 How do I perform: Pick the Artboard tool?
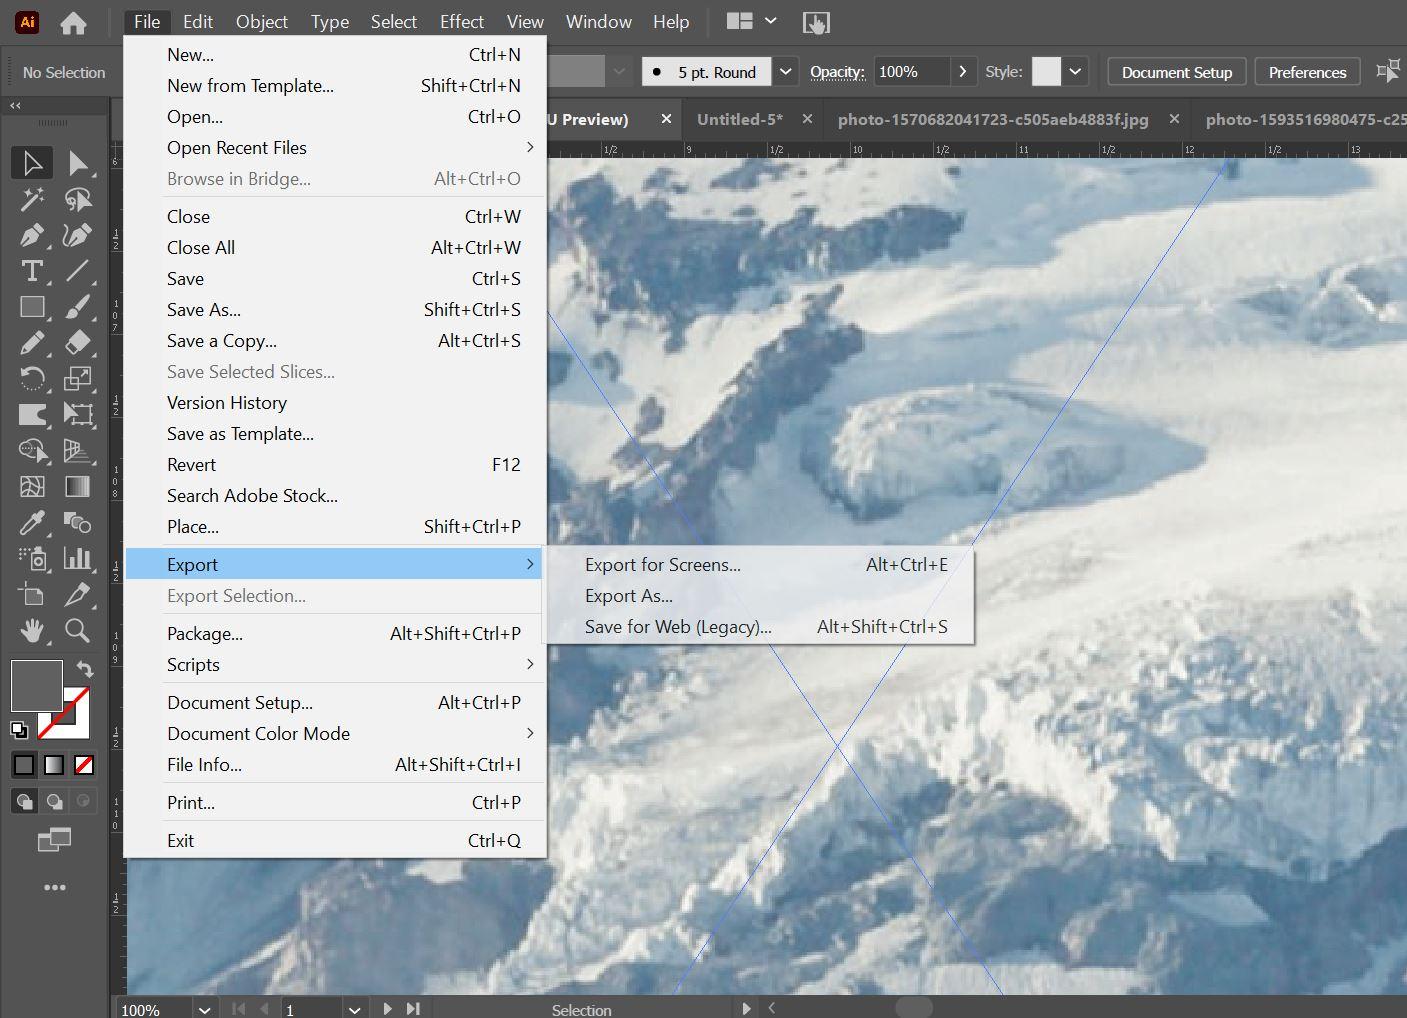[32, 595]
